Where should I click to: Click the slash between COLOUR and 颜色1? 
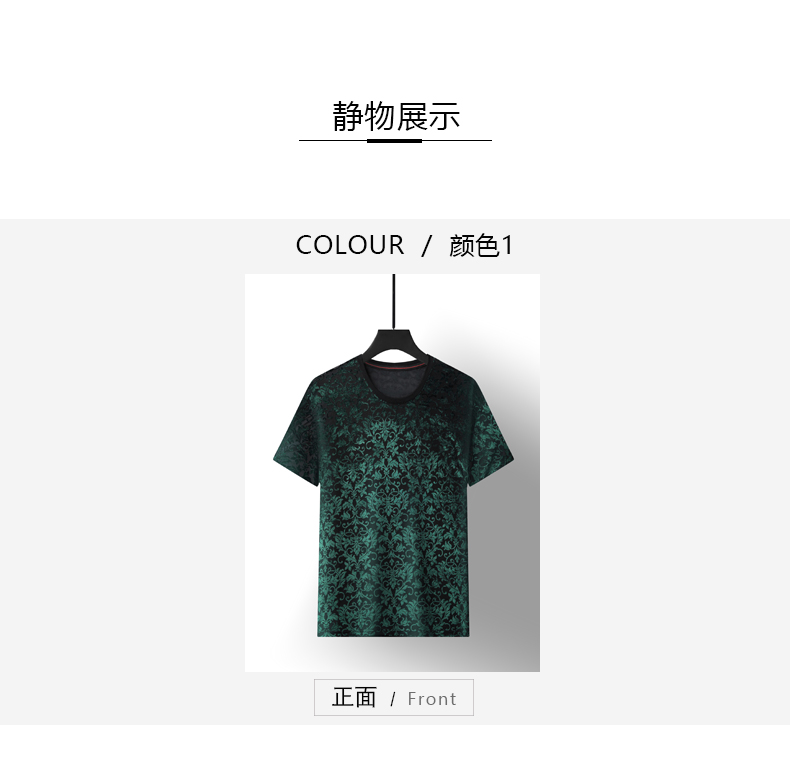coord(427,246)
